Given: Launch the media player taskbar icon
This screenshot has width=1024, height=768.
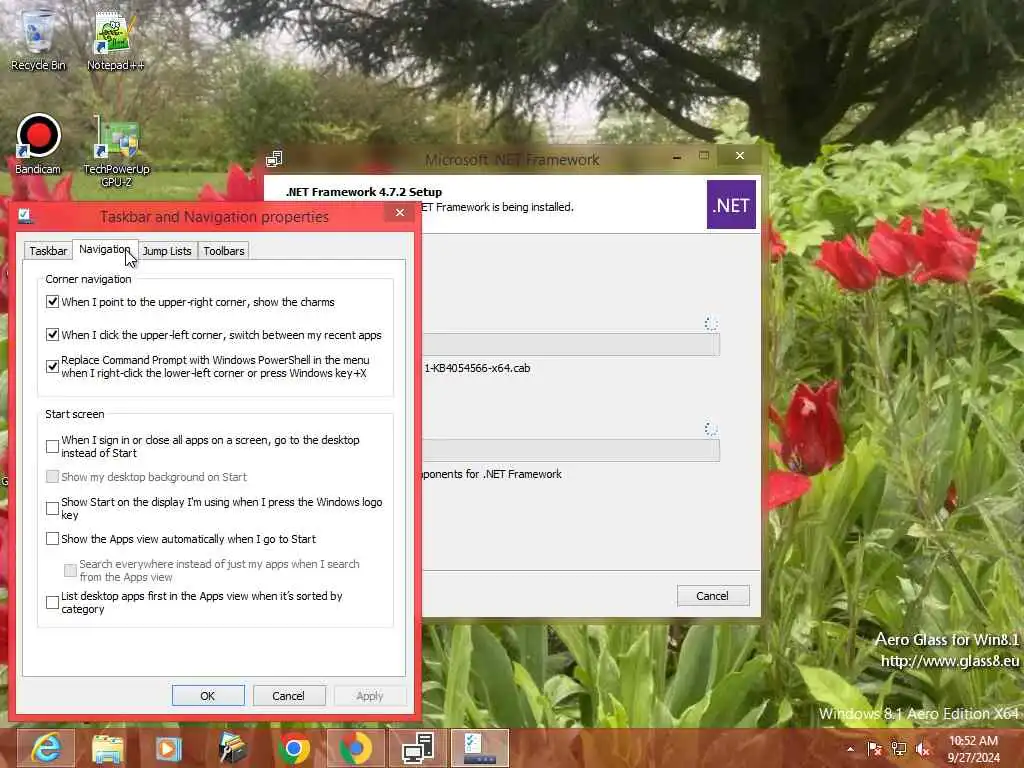Looking at the screenshot, I should click(x=168, y=748).
